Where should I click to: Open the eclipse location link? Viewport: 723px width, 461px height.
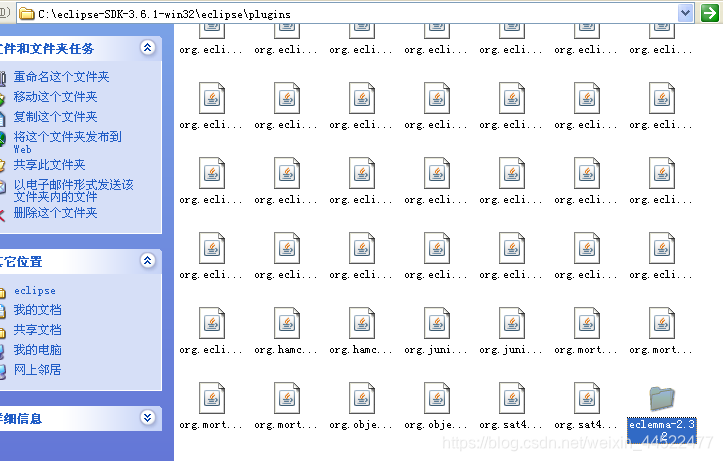(35, 291)
